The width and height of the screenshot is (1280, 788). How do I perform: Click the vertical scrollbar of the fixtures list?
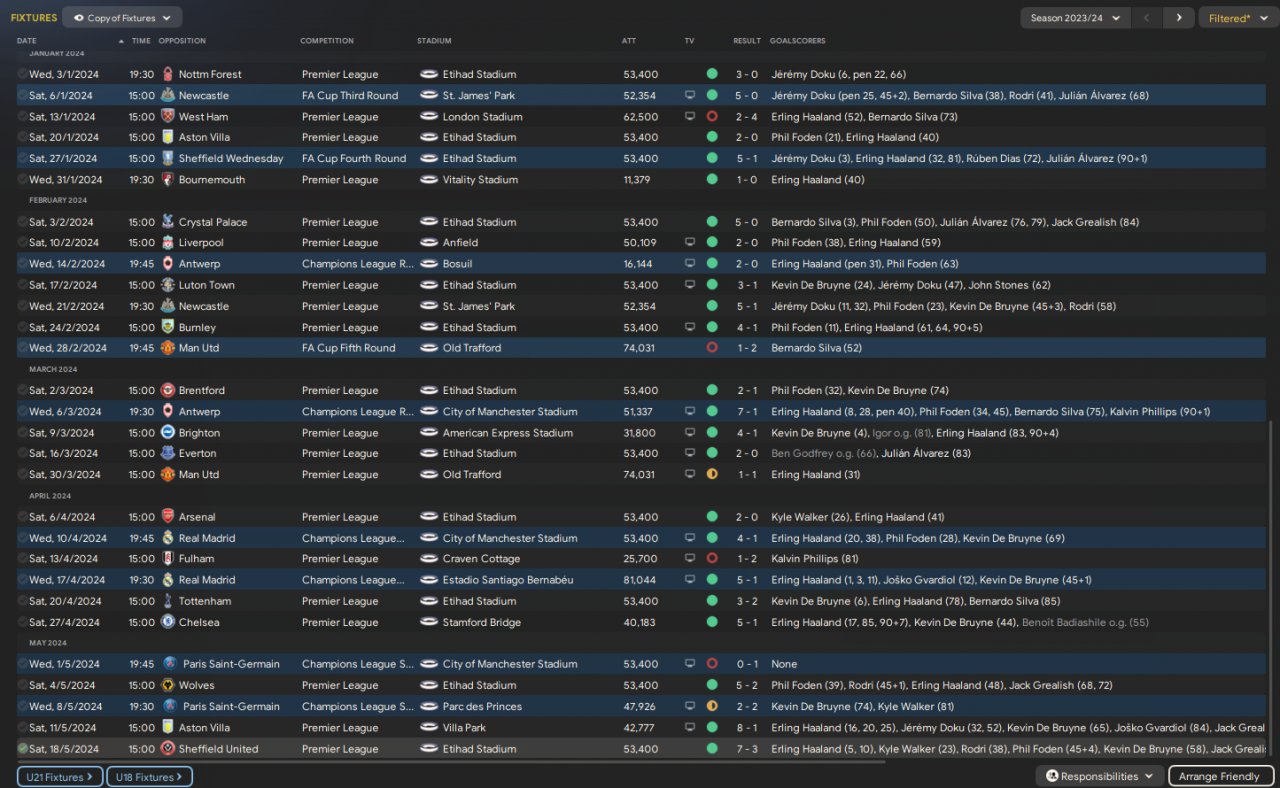click(x=1272, y=590)
